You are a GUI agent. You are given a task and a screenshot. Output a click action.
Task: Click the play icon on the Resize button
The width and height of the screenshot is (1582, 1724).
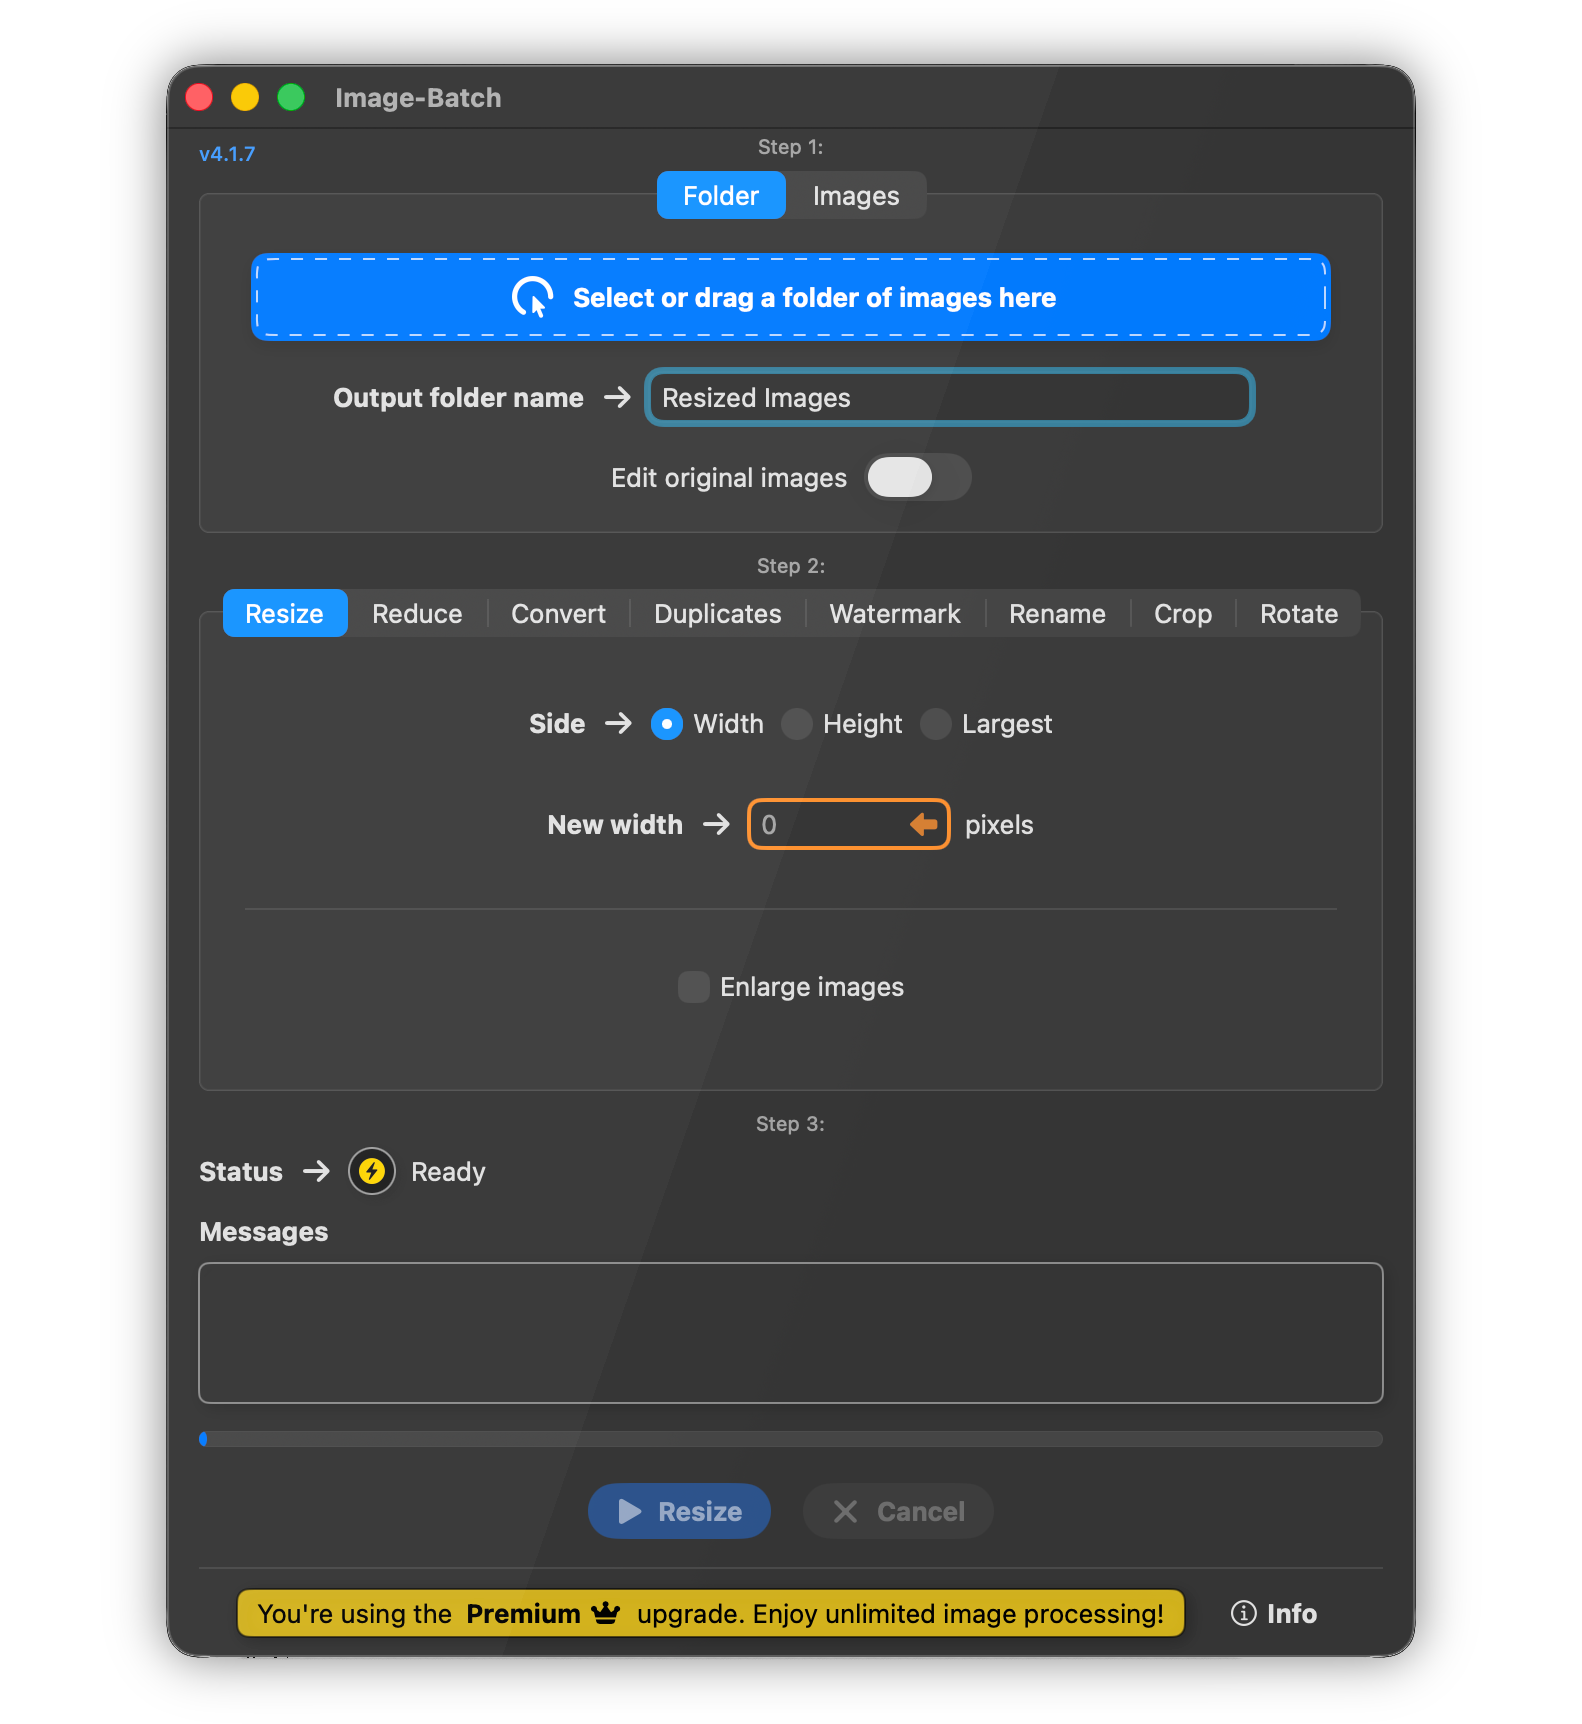(x=629, y=1511)
